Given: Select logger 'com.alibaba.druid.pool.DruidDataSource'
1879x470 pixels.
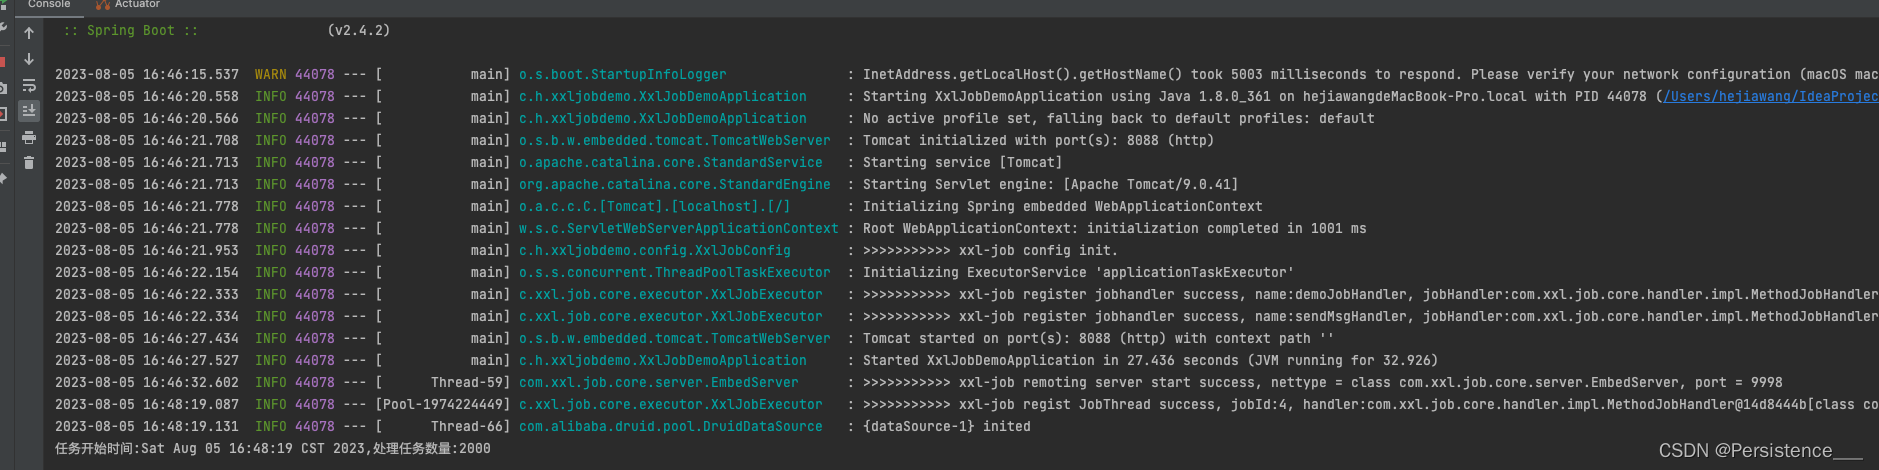Looking at the screenshot, I should click(671, 426).
